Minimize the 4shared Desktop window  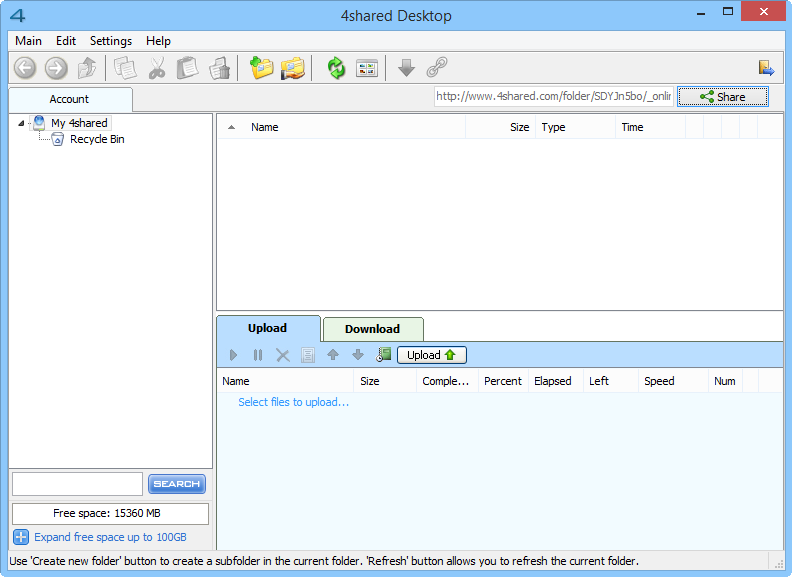tap(701, 13)
